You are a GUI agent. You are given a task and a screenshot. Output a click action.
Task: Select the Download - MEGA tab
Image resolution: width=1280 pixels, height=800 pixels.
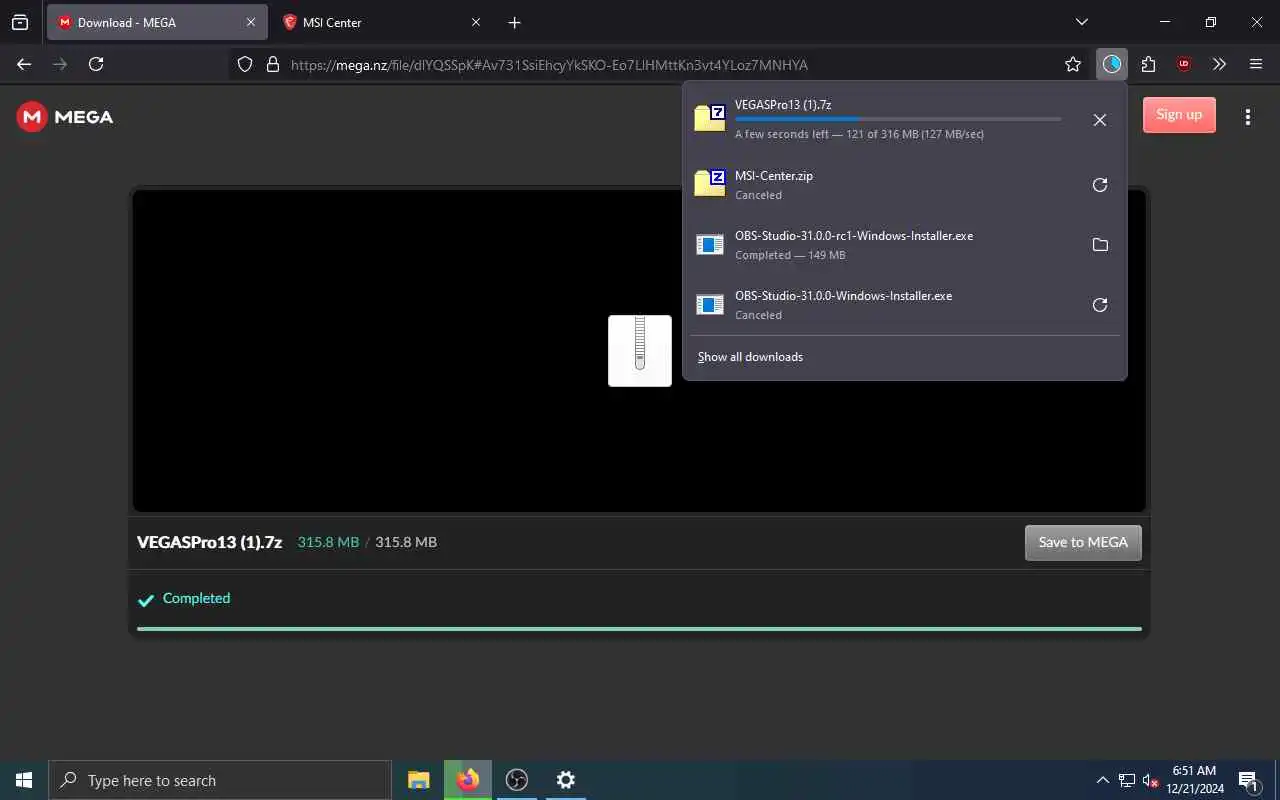coord(157,22)
